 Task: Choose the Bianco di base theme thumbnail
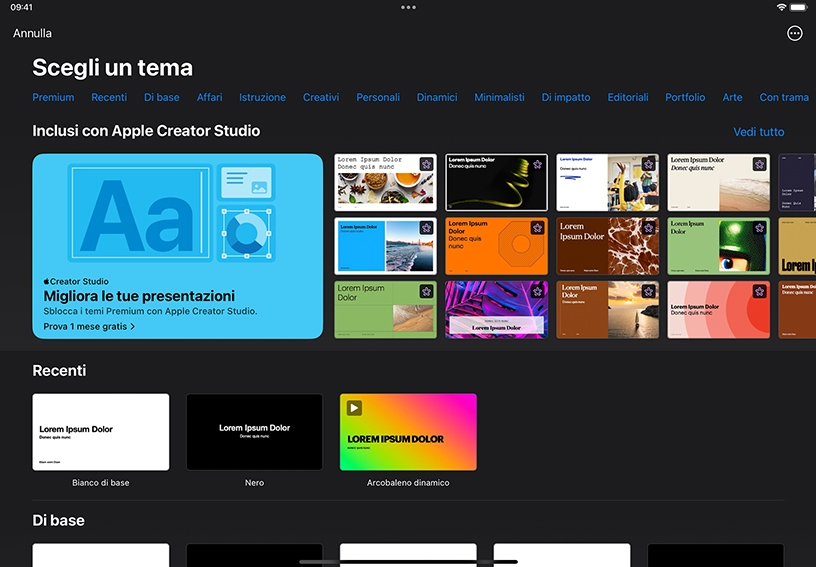coord(100,432)
